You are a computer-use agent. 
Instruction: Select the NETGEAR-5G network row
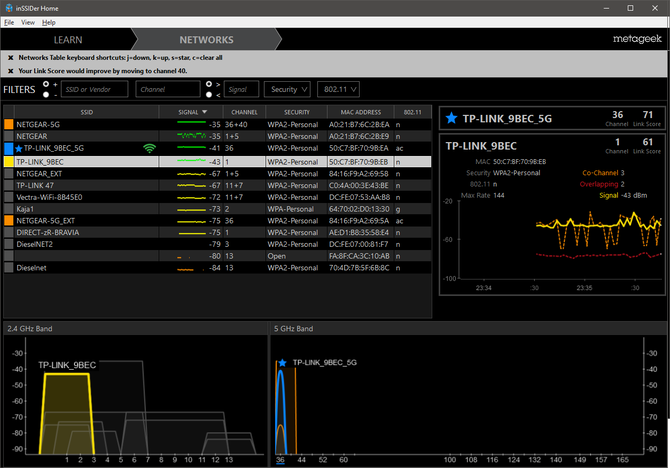(217, 124)
